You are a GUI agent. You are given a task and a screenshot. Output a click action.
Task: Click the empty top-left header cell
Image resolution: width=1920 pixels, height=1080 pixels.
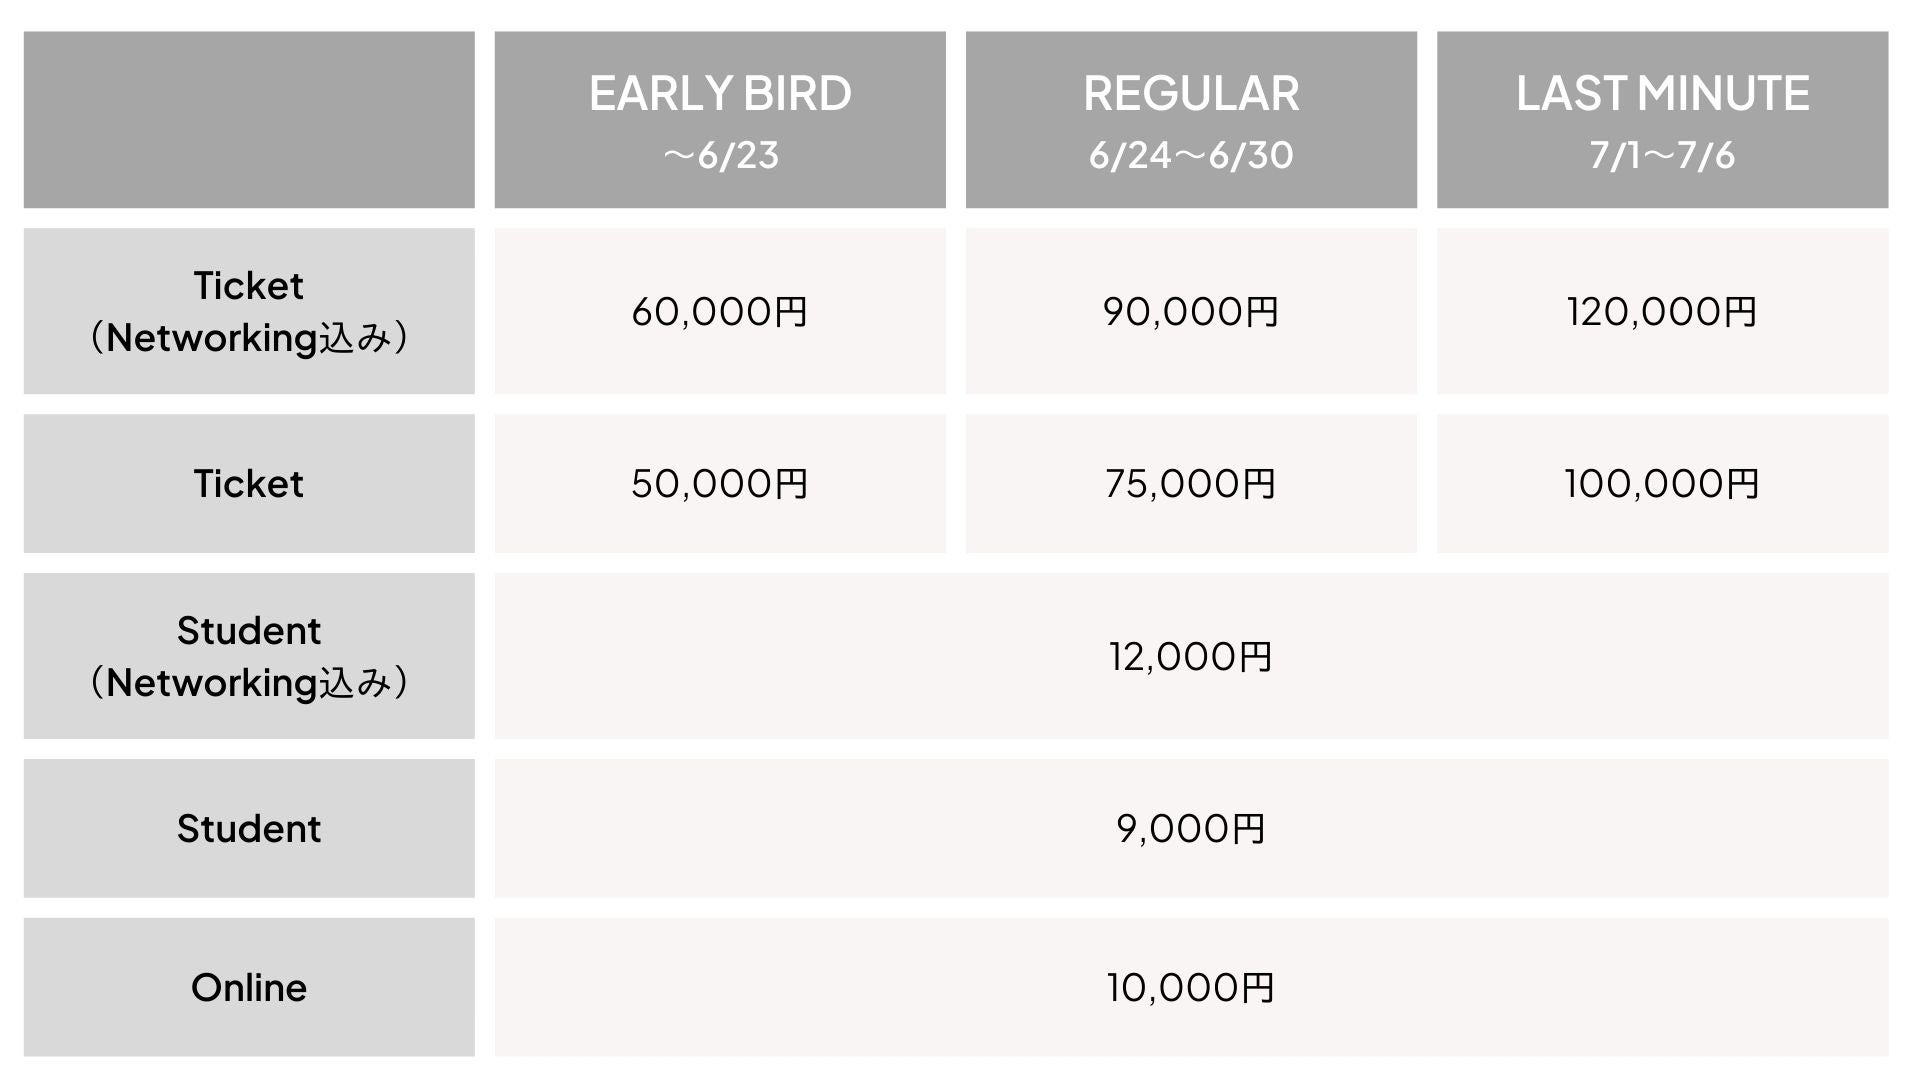248,120
